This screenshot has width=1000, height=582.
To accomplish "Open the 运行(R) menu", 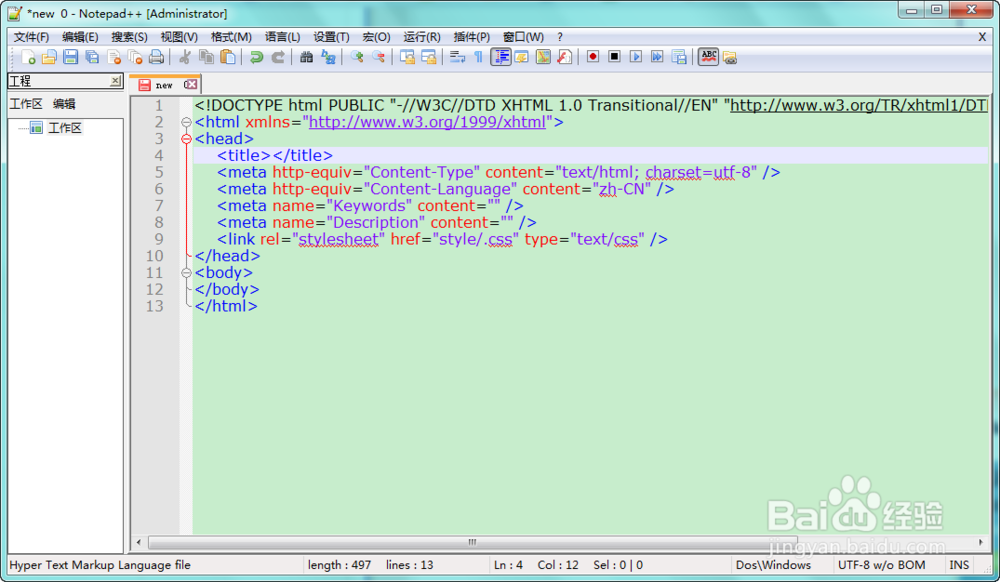I will click(422, 37).
